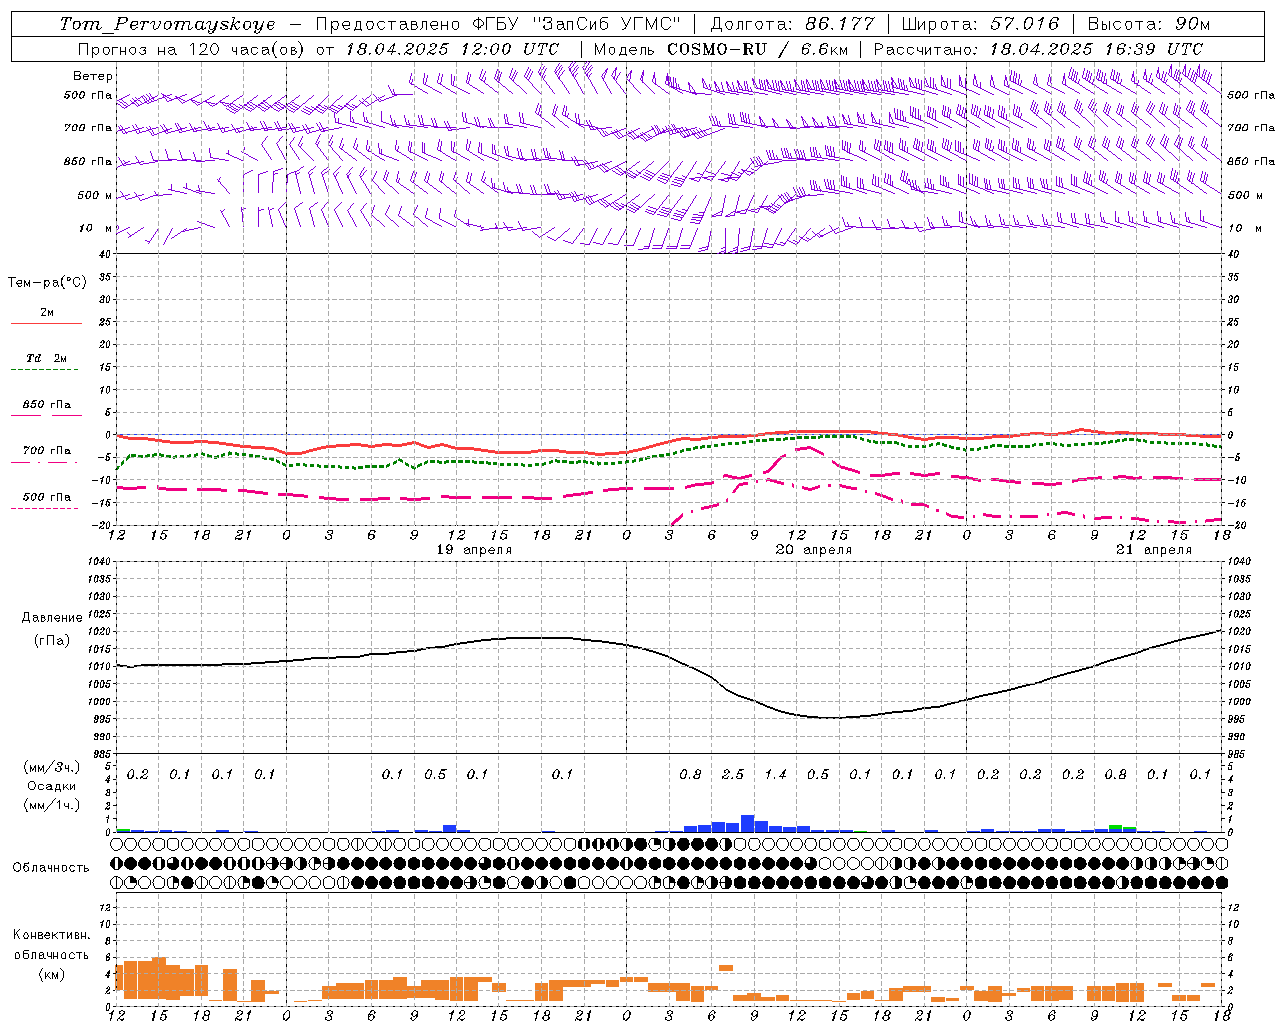Click the (гПа) unit label under Давление
This screenshot has width=1280, height=1024.
52,641
